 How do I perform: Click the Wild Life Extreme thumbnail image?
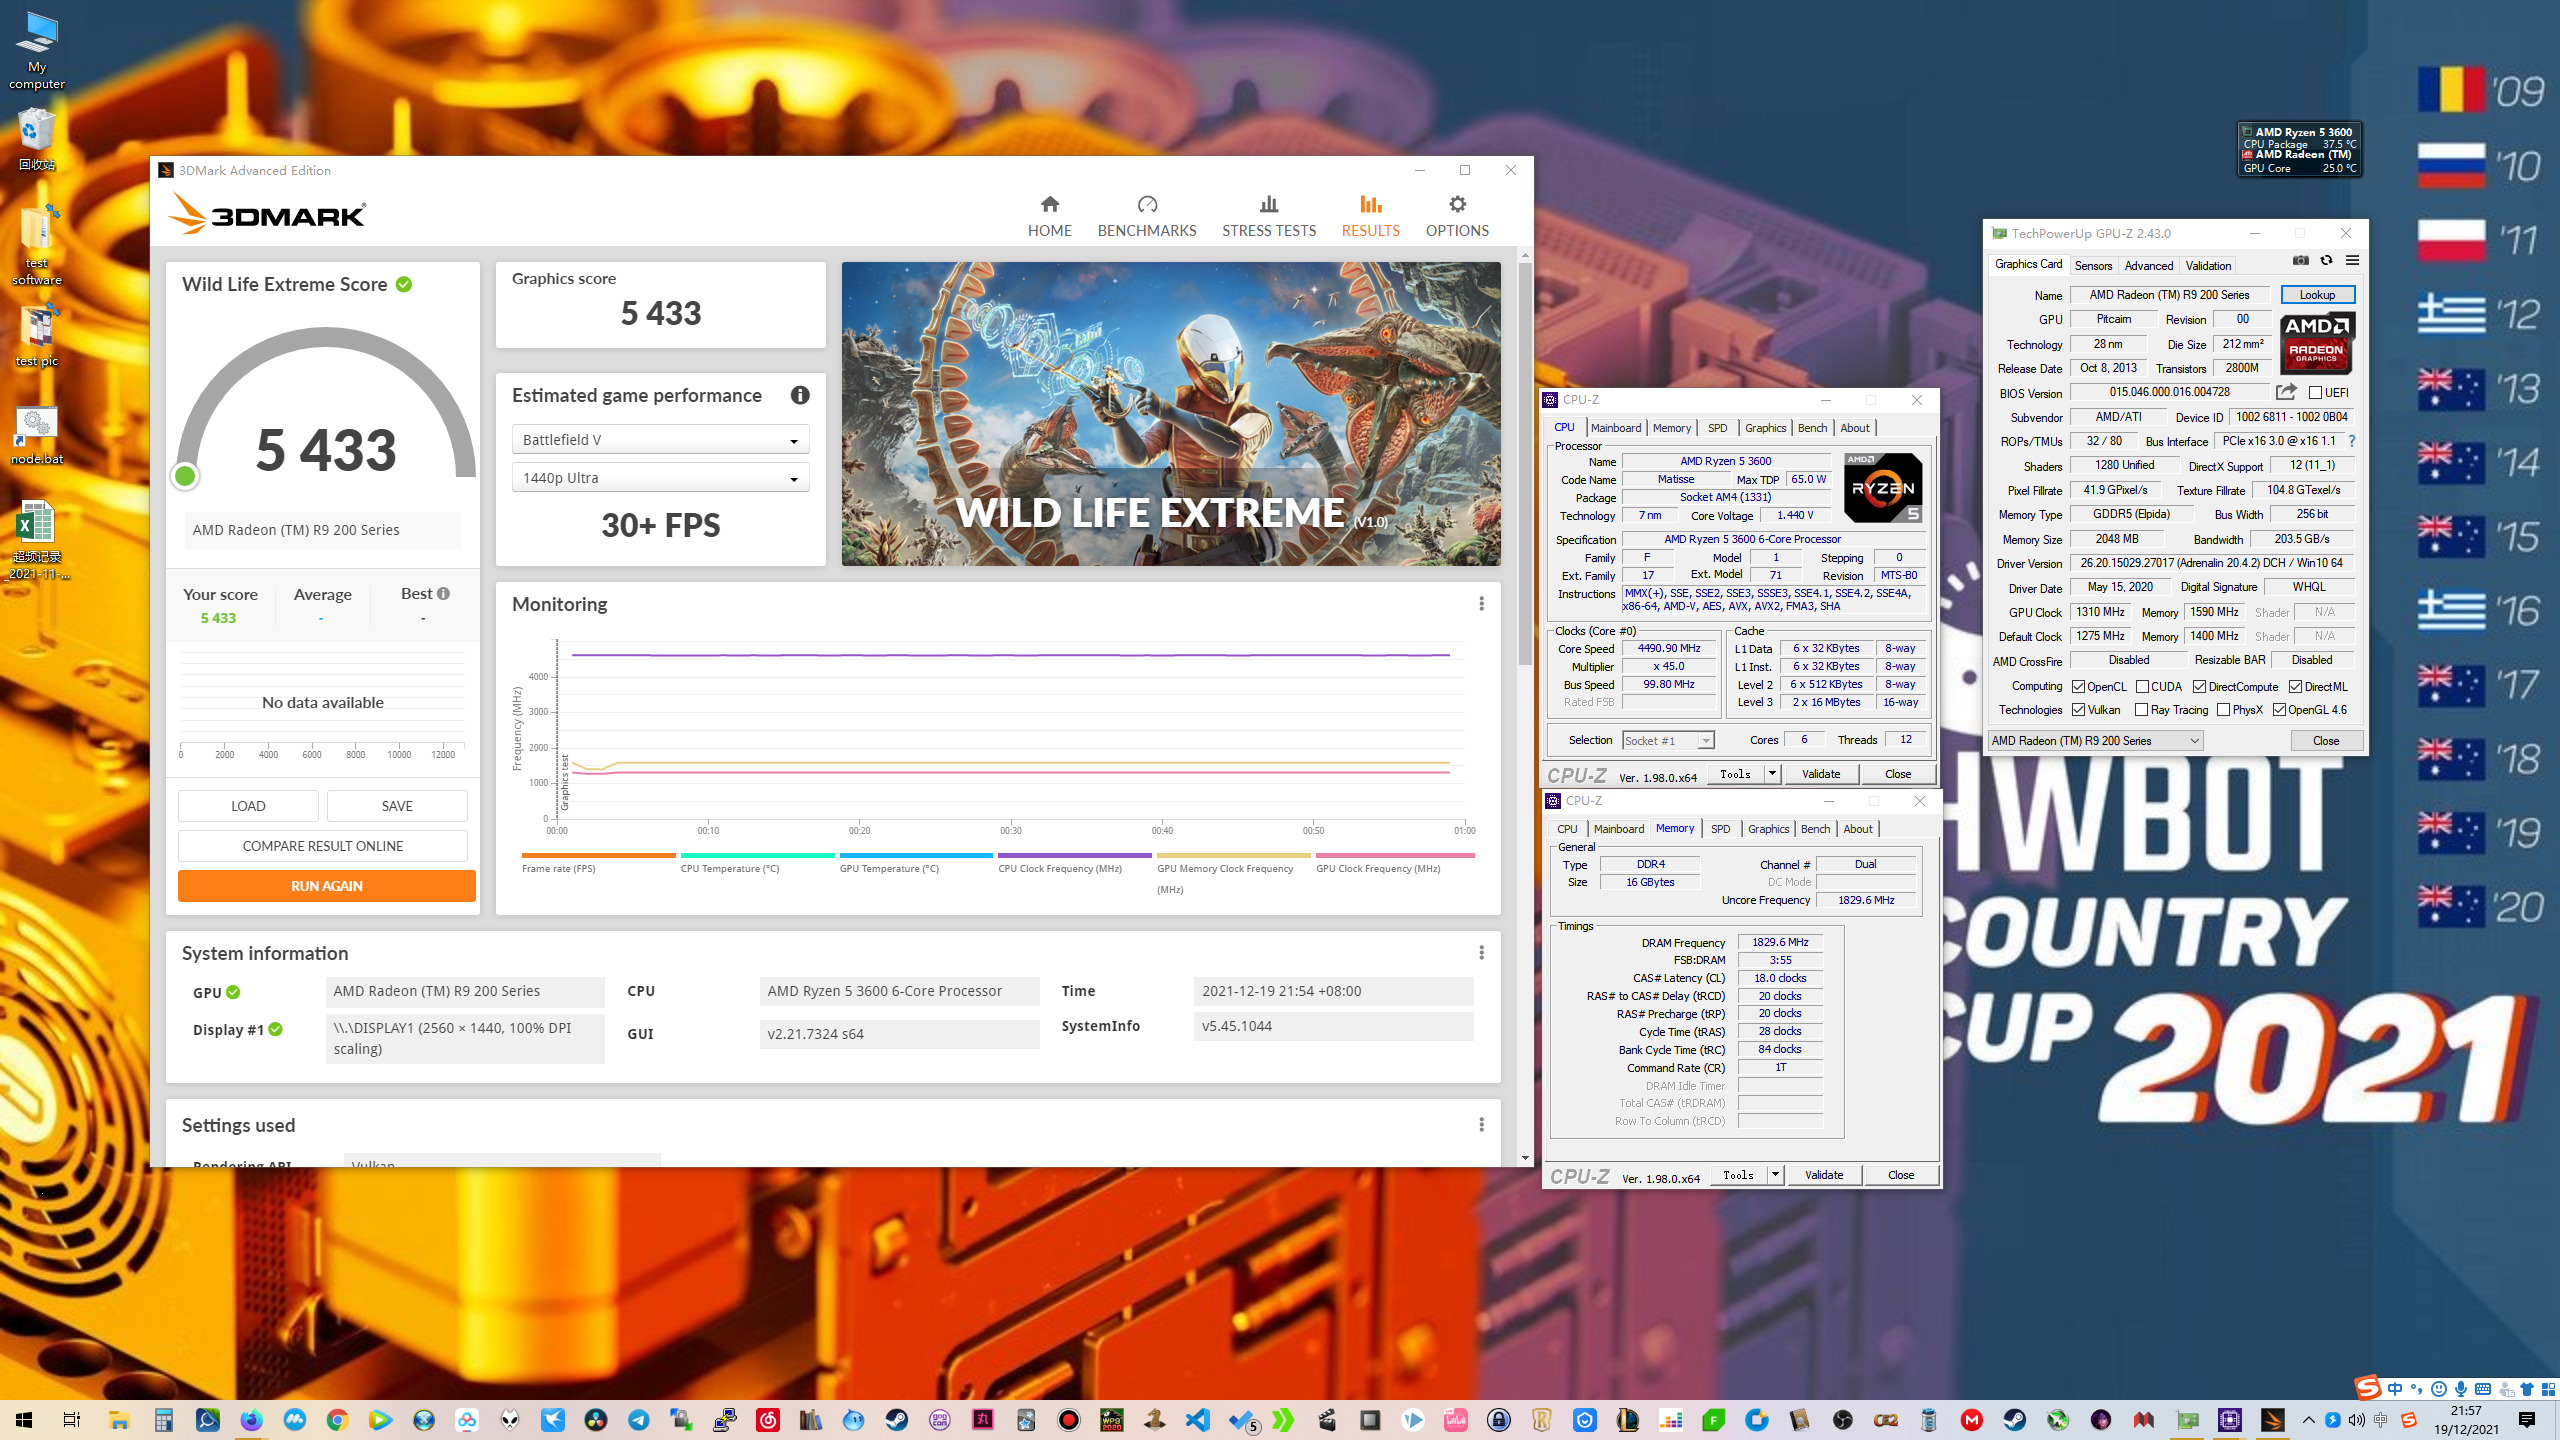coord(1171,414)
